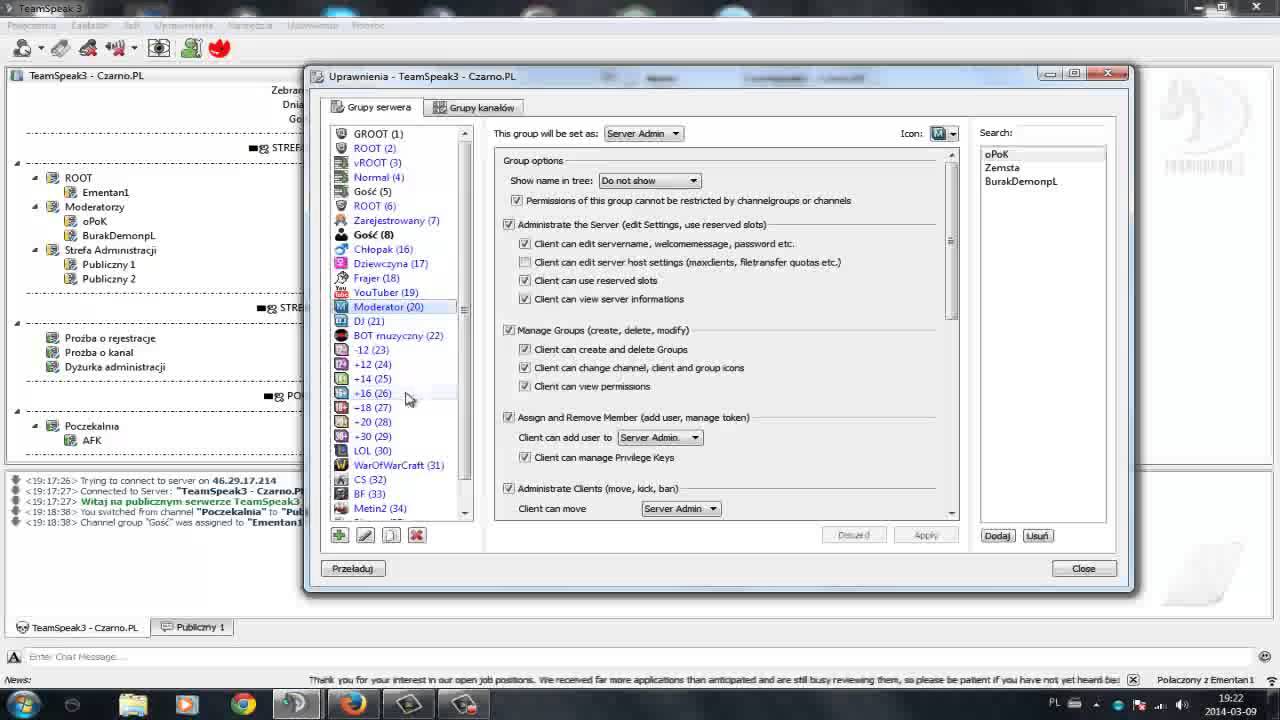Toggle 'Client can create and delete Groups'
This screenshot has width=1280, height=720.
(x=525, y=350)
